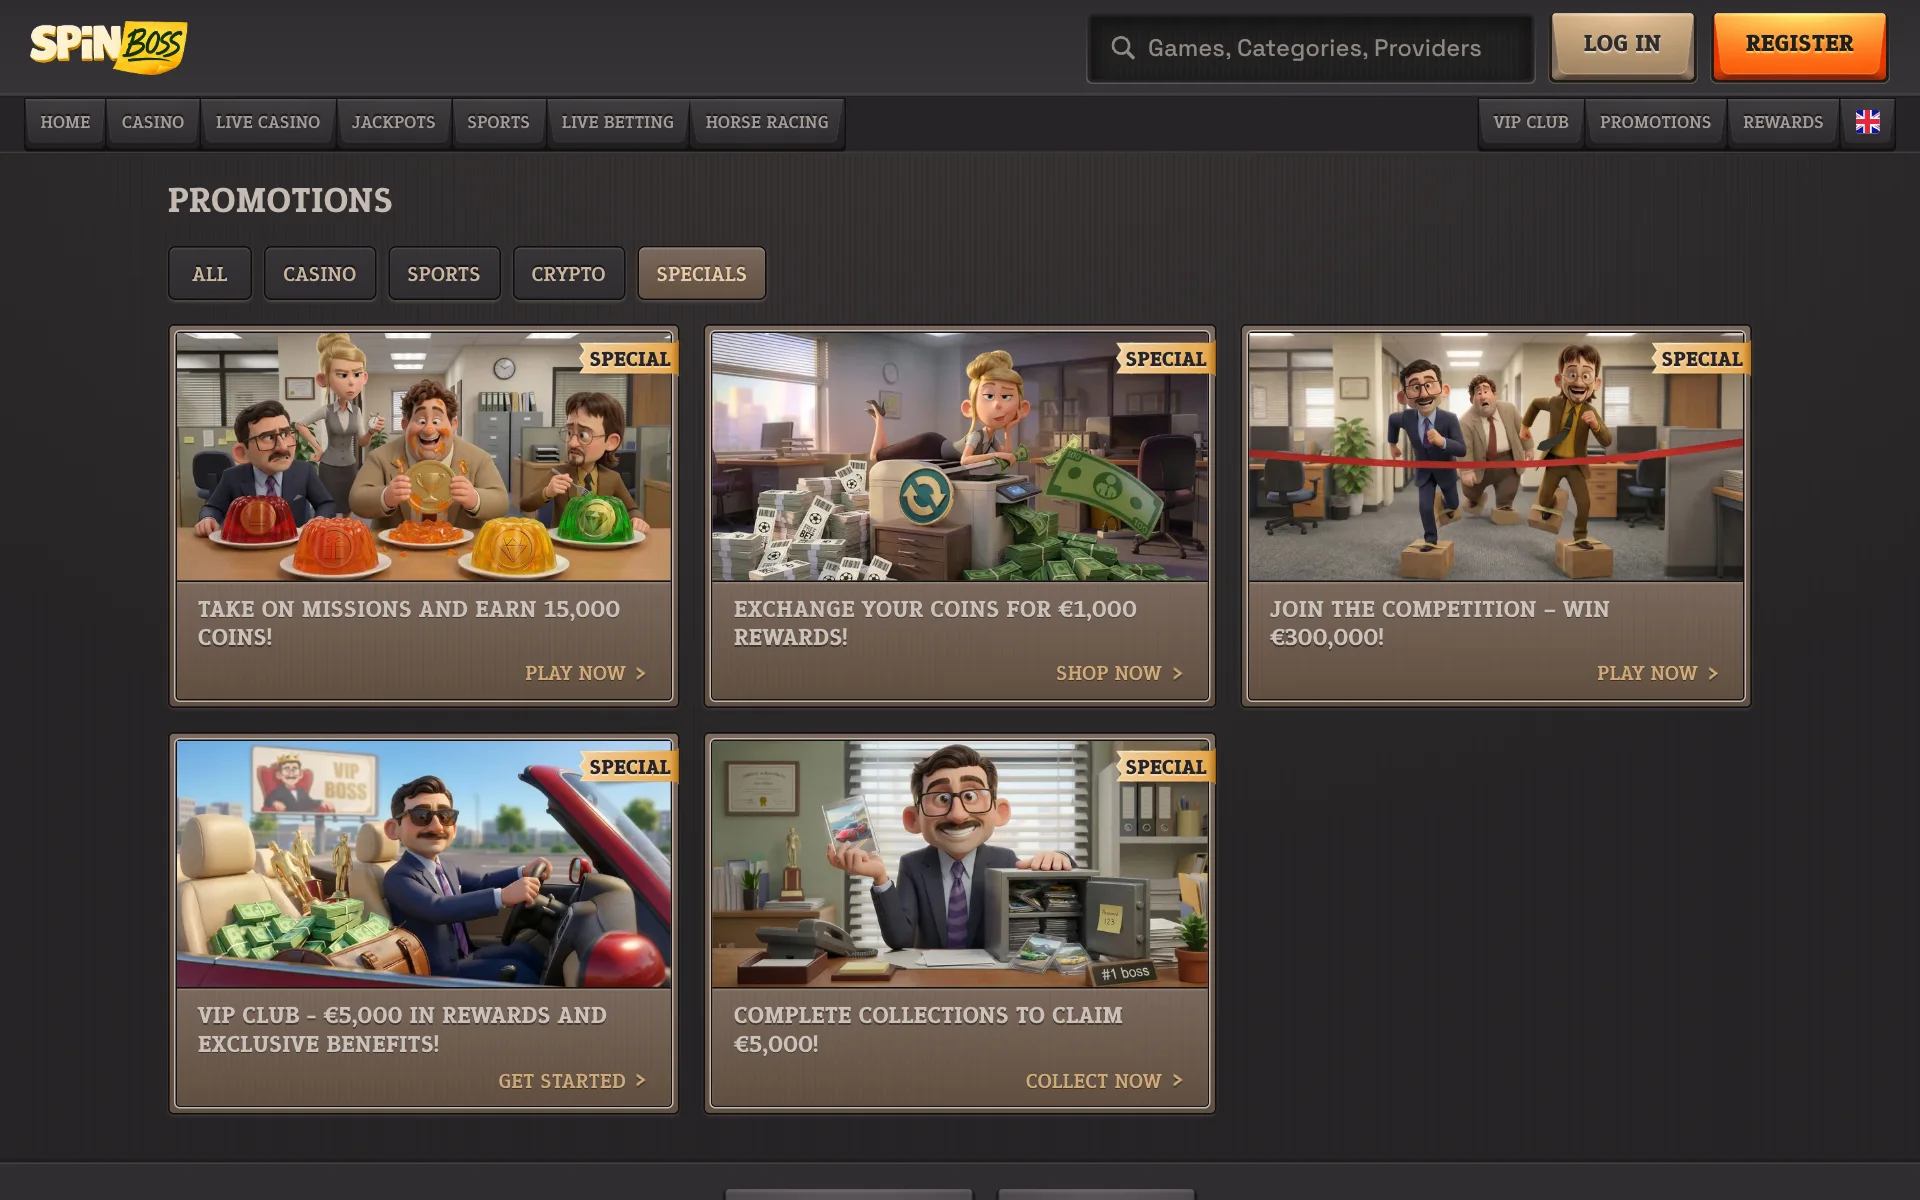Focus the Games, Categories, Providers search field
Viewport: 1920px width, 1200px height.
coord(1310,48)
